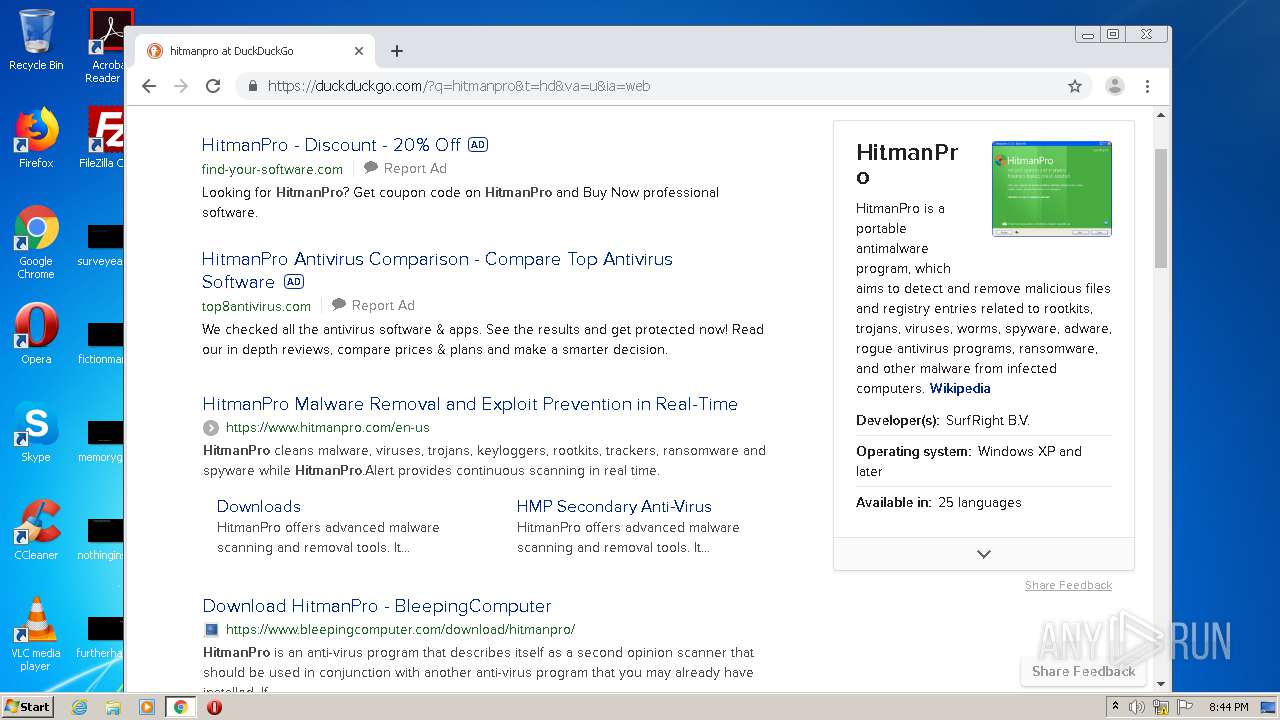
Task: Click find-your-software.com ad URL
Action: [x=272, y=169]
